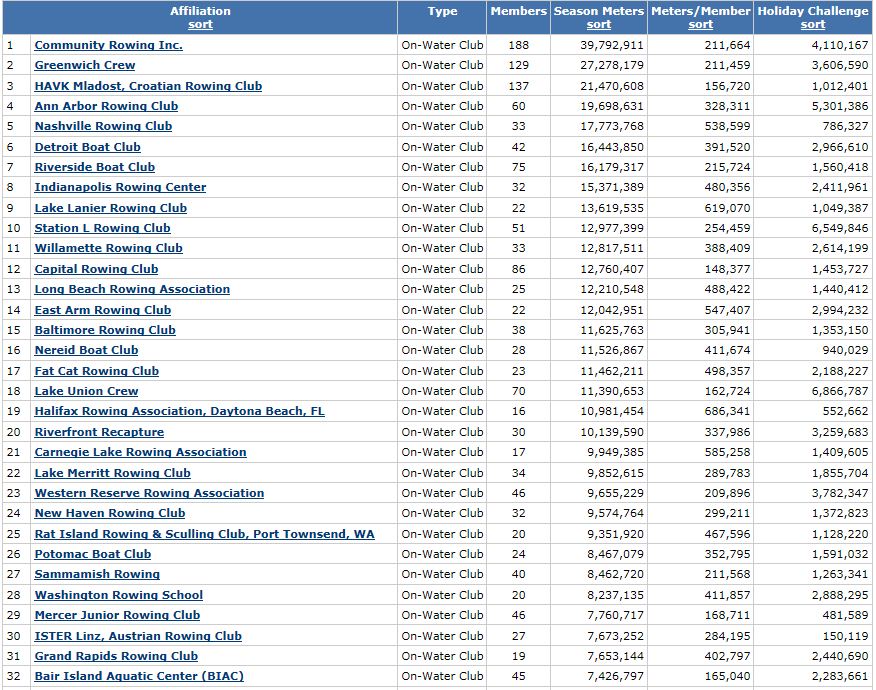Select the New Haven Rowing Club link
Screen dimensions: 876x690
(x=110, y=513)
